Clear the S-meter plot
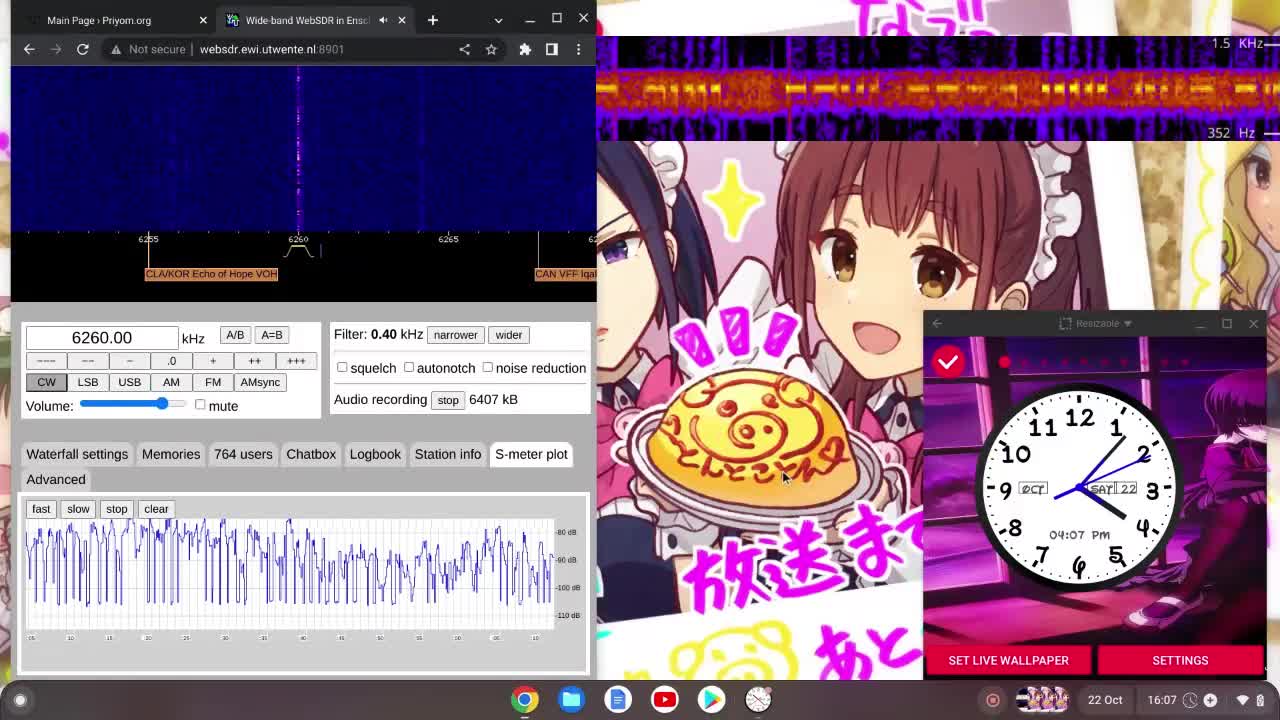Image resolution: width=1280 pixels, height=720 pixels. pyautogui.click(x=156, y=509)
